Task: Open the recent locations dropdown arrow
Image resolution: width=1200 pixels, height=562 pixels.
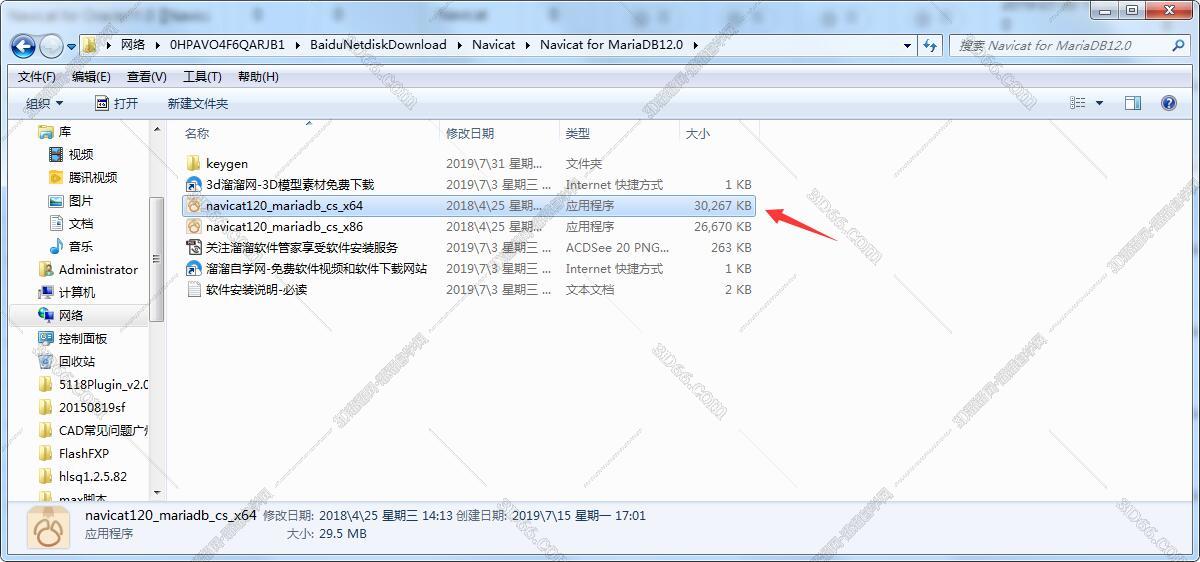Action: (x=71, y=46)
